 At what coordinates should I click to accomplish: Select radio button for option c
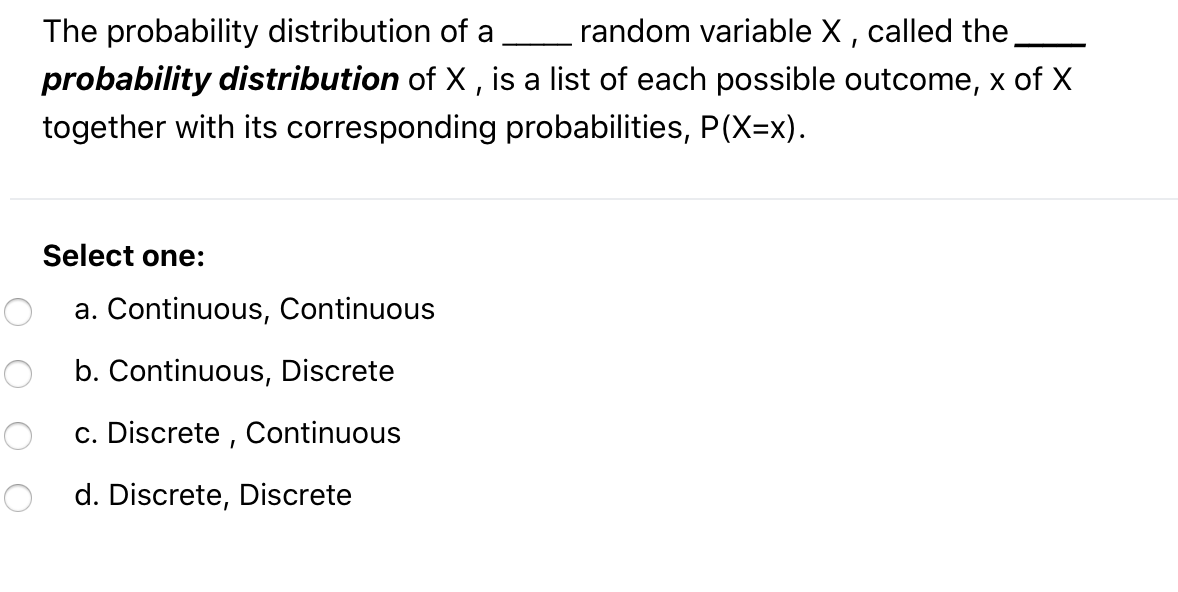point(18,434)
